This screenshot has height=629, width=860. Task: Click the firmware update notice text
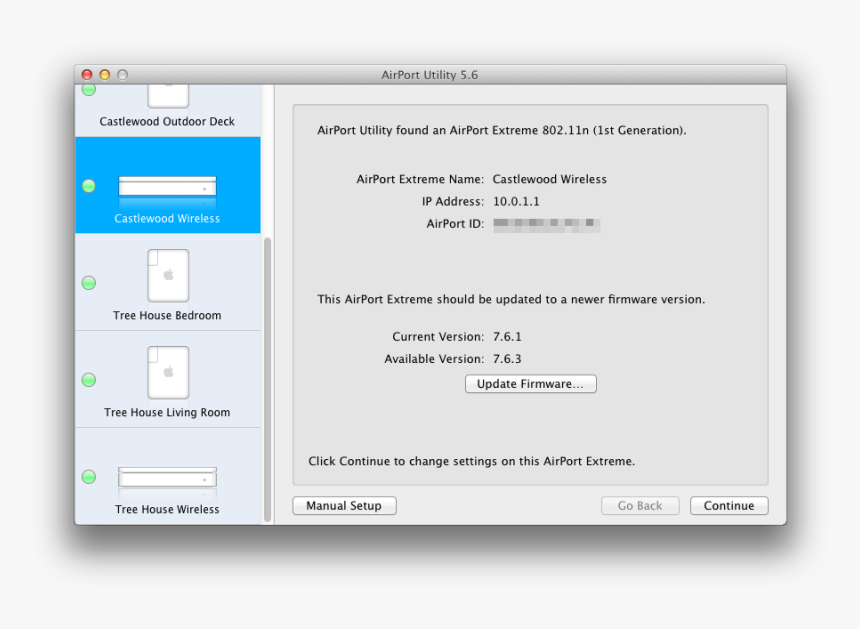(x=511, y=299)
